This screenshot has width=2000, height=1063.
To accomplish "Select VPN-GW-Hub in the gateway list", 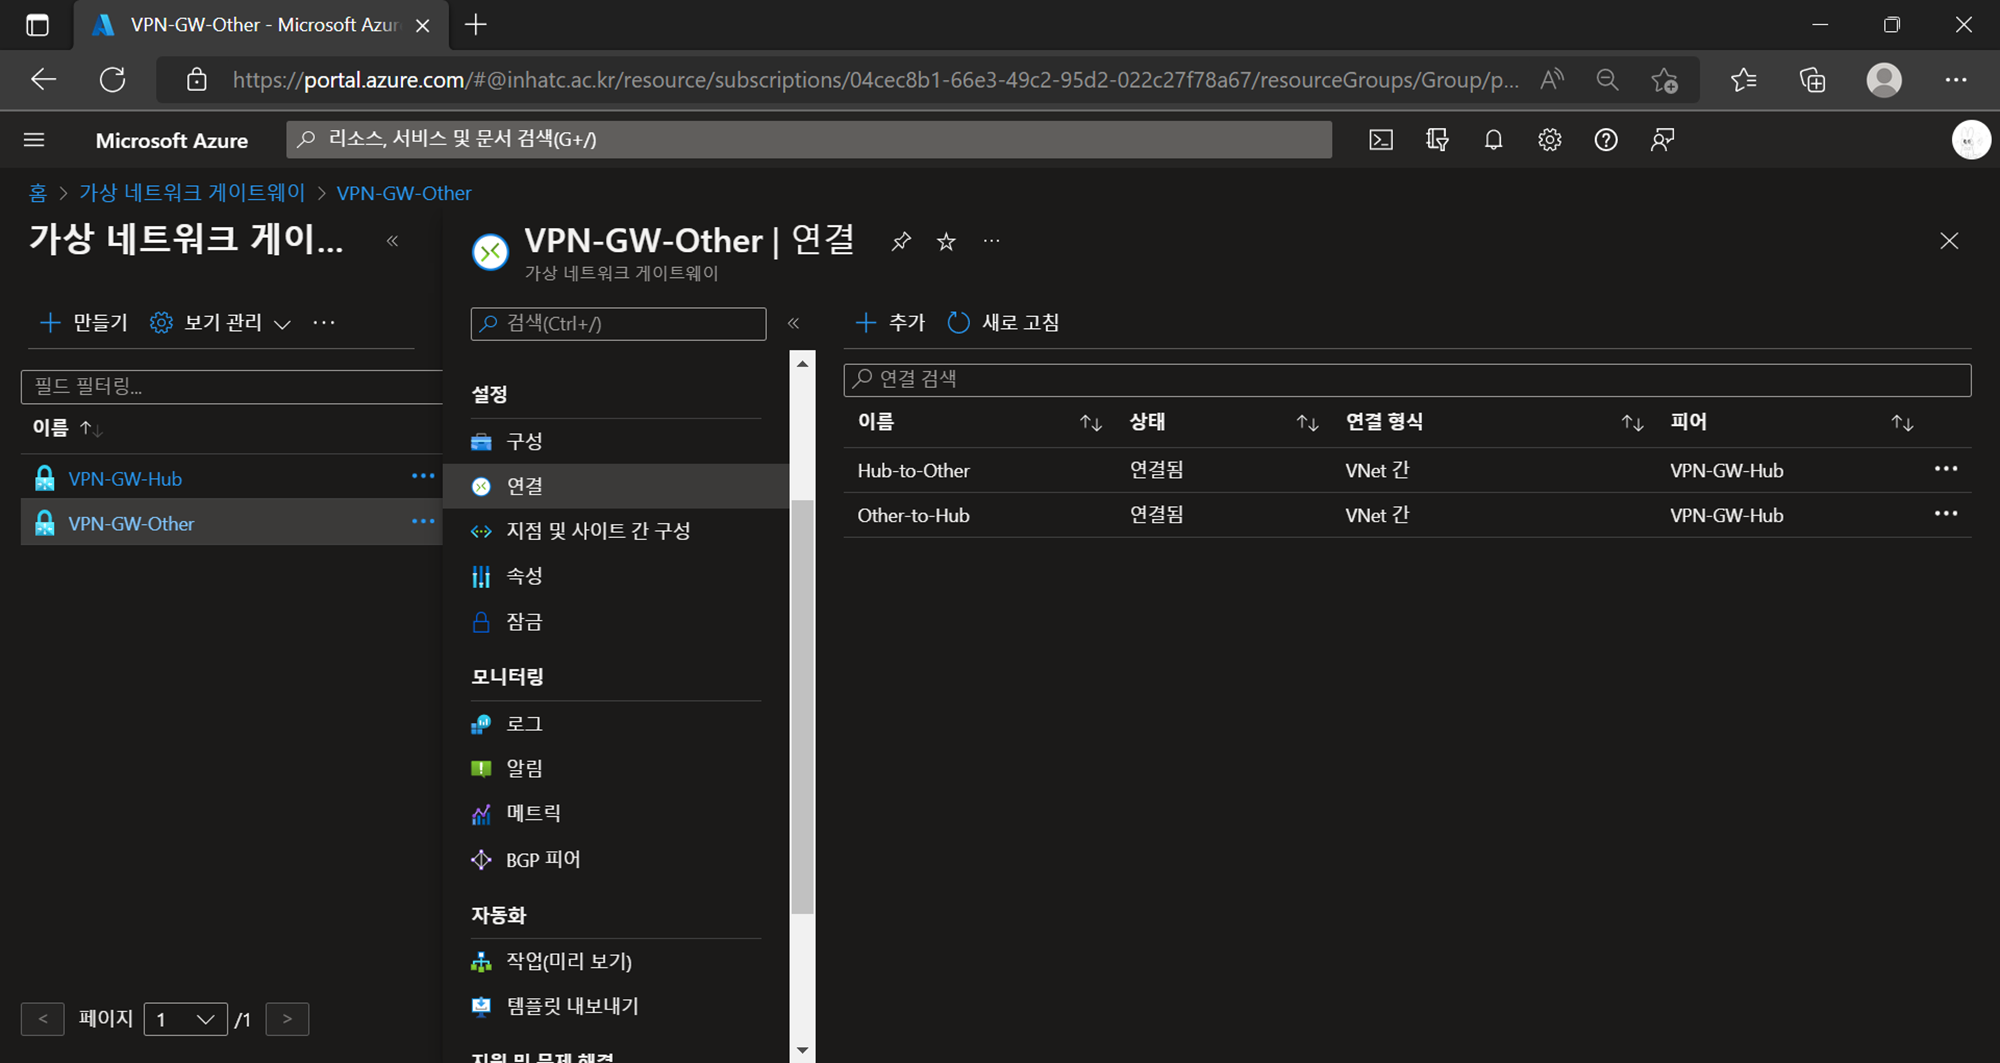I will point(125,479).
